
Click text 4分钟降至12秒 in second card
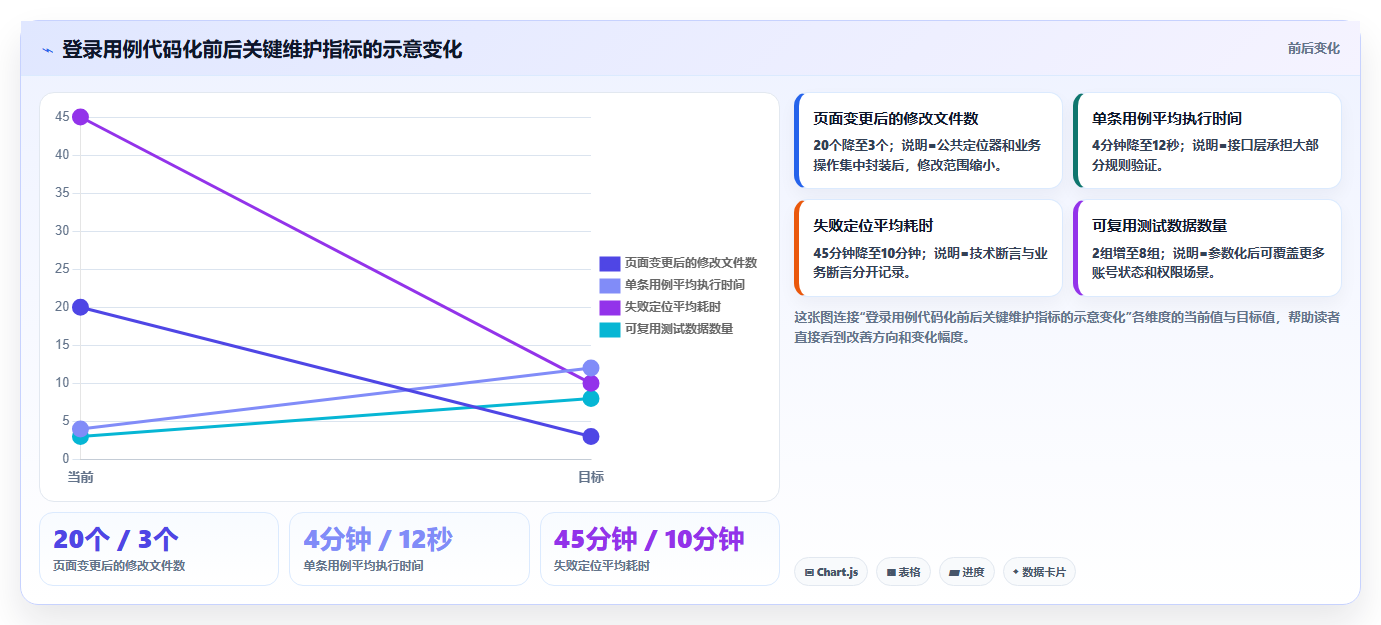[x=1136, y=145]
